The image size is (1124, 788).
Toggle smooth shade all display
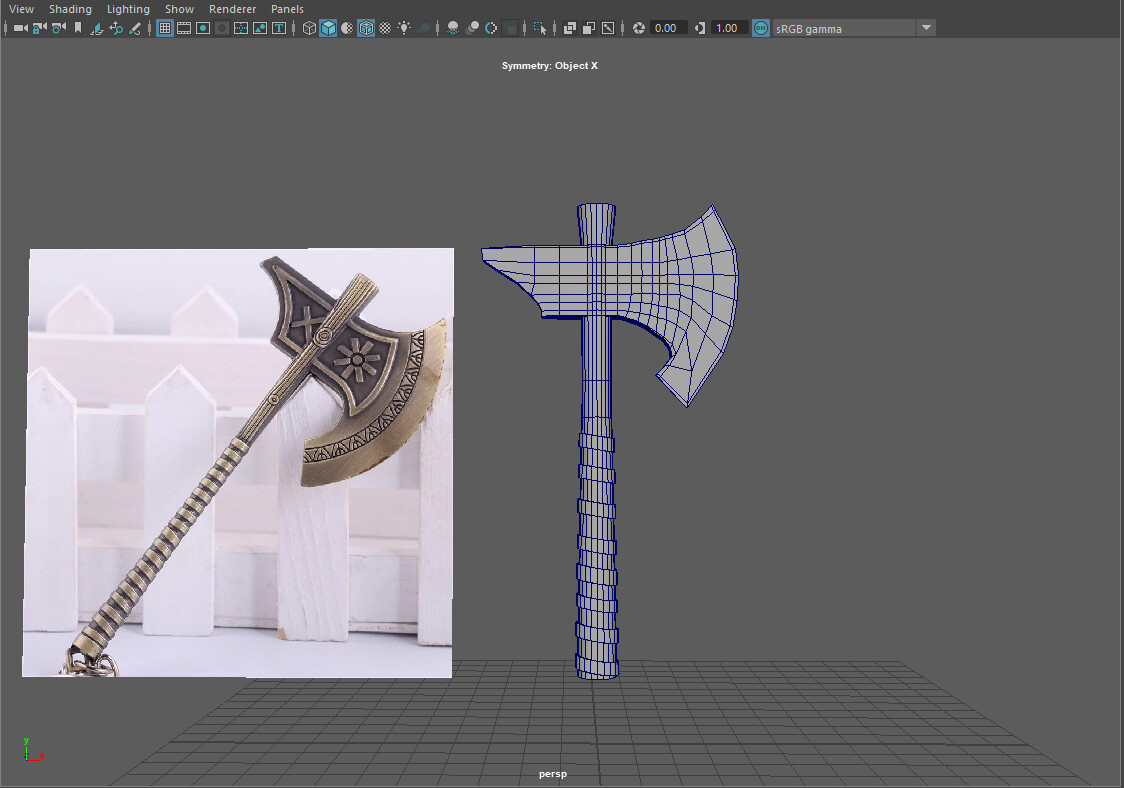330,28
